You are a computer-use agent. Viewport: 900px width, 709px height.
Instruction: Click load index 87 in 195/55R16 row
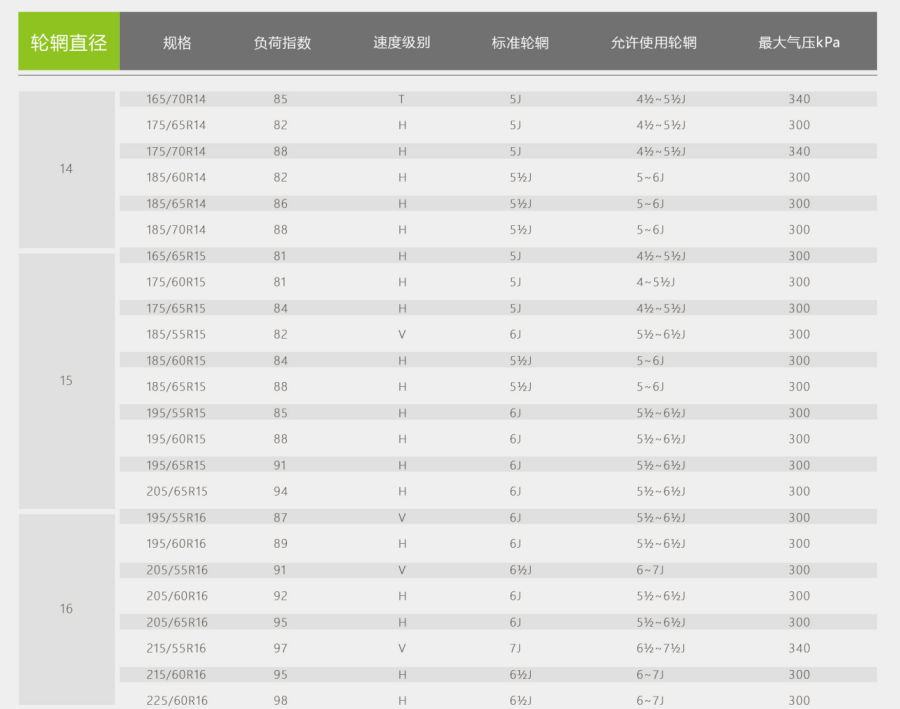point(280,517)
